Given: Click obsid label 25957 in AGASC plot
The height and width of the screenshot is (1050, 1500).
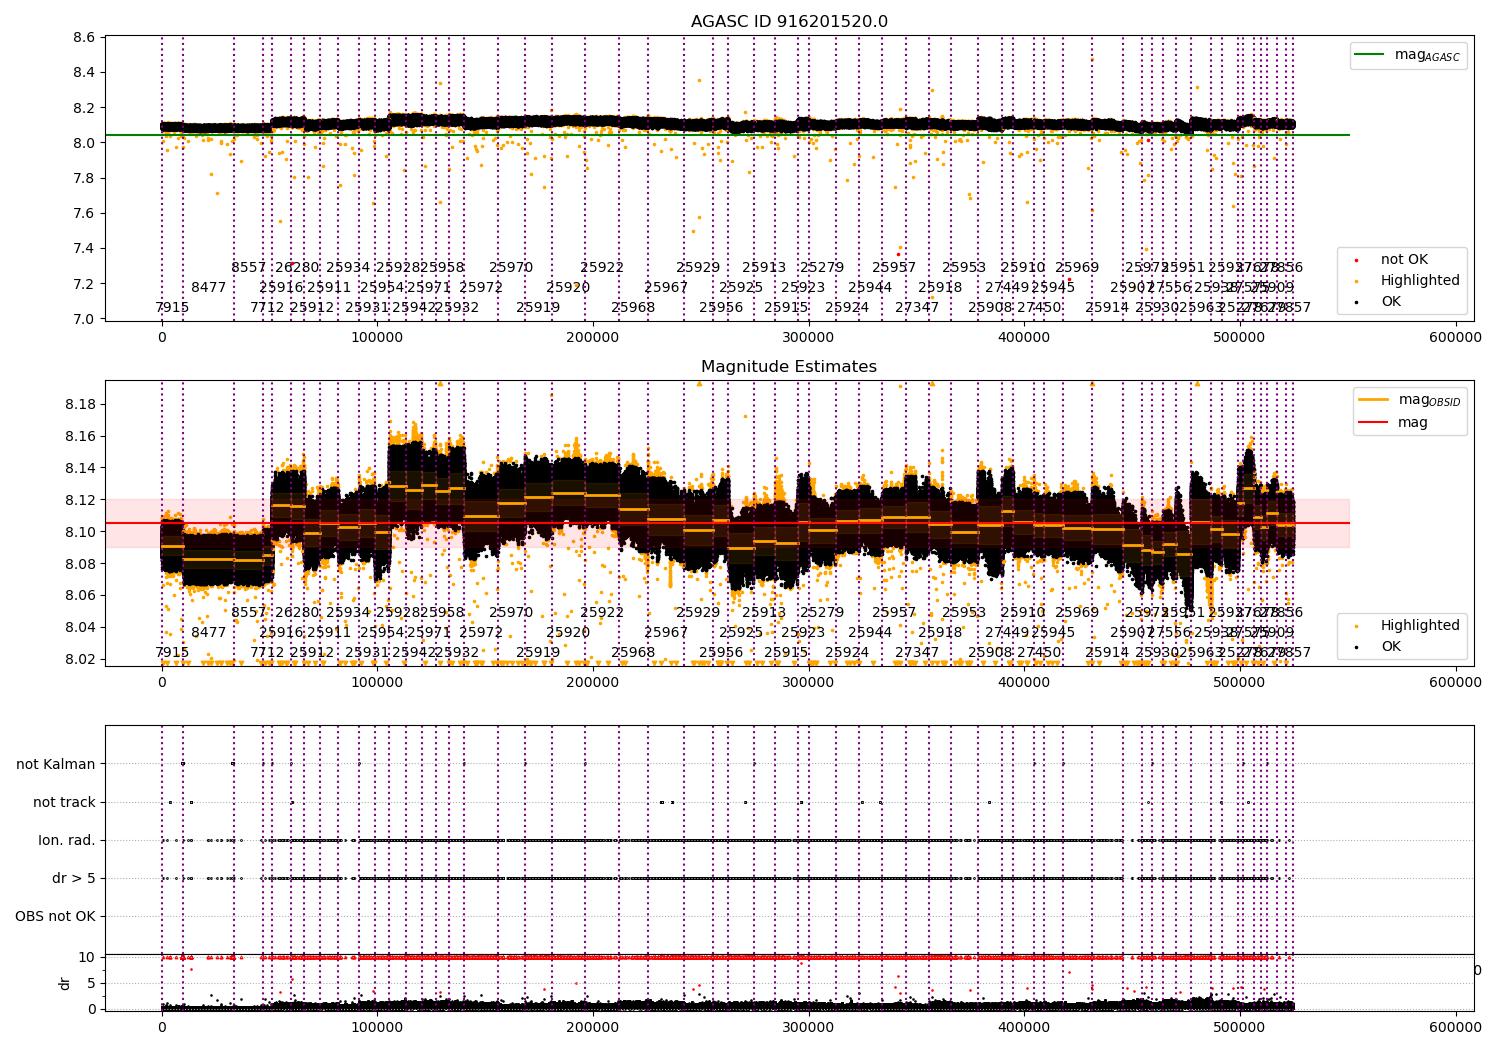Looking at the screenshot, I should point(894,267).
